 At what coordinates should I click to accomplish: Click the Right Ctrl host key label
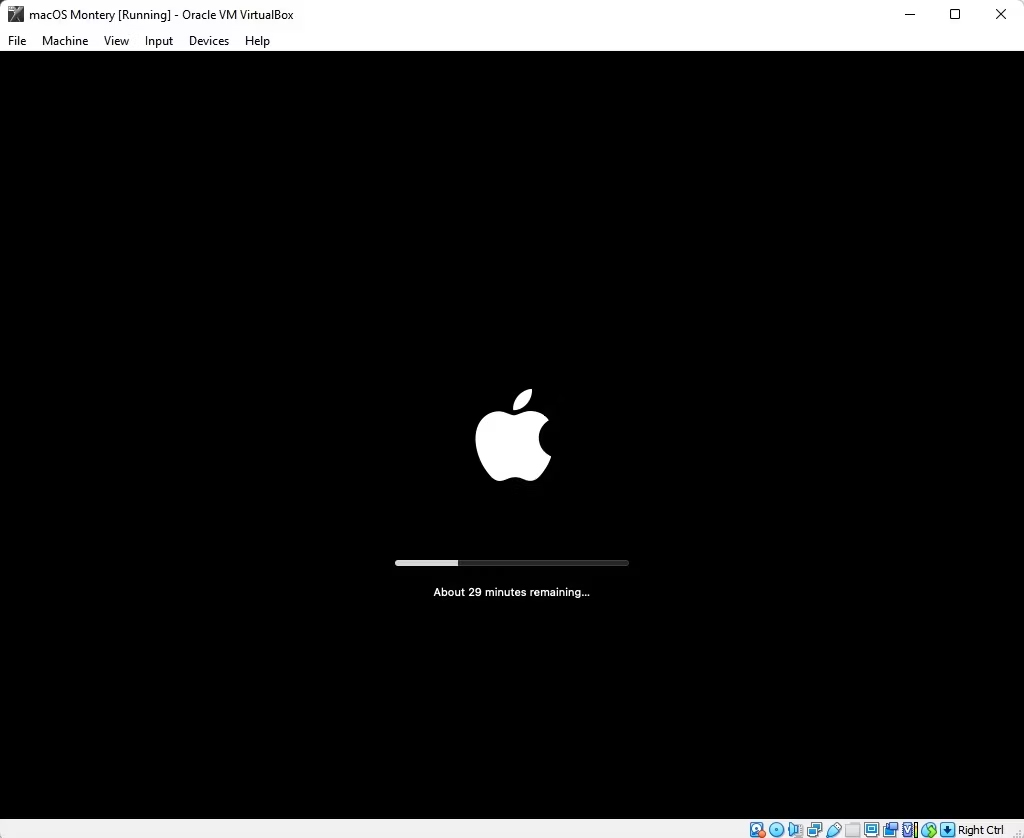(x=980, y=830)
